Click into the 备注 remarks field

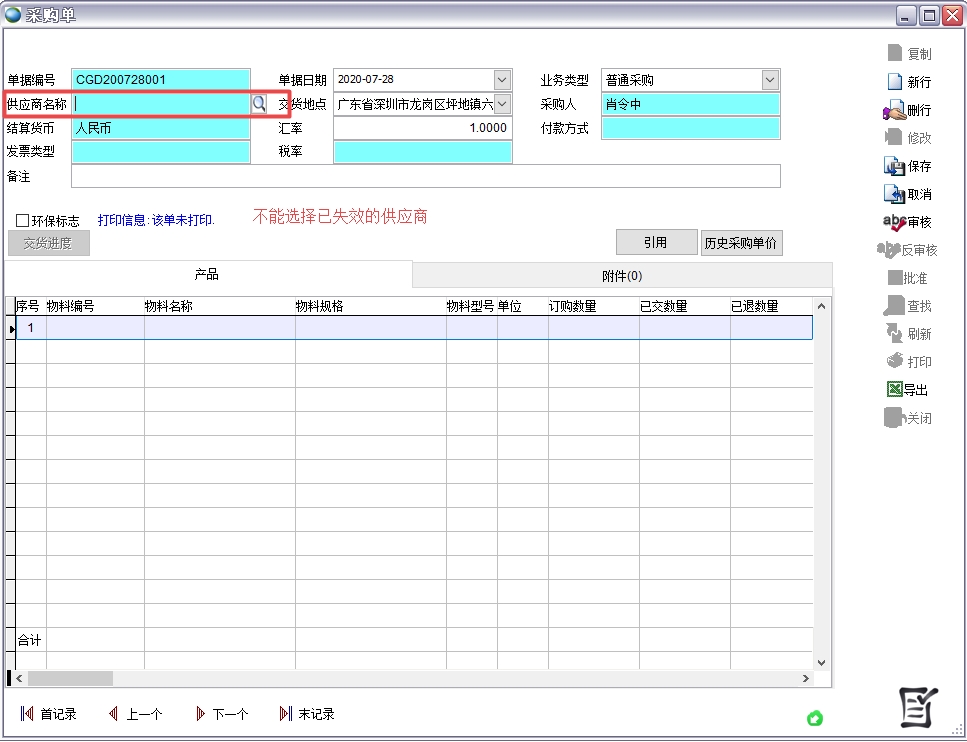click(425, 176)
